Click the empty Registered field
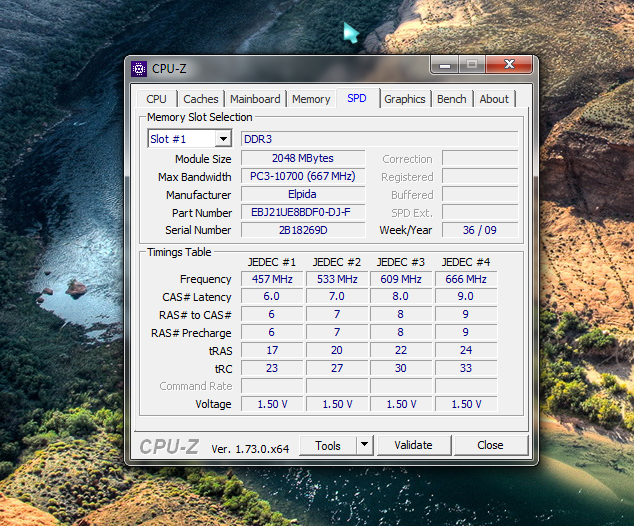 [480, 176]
